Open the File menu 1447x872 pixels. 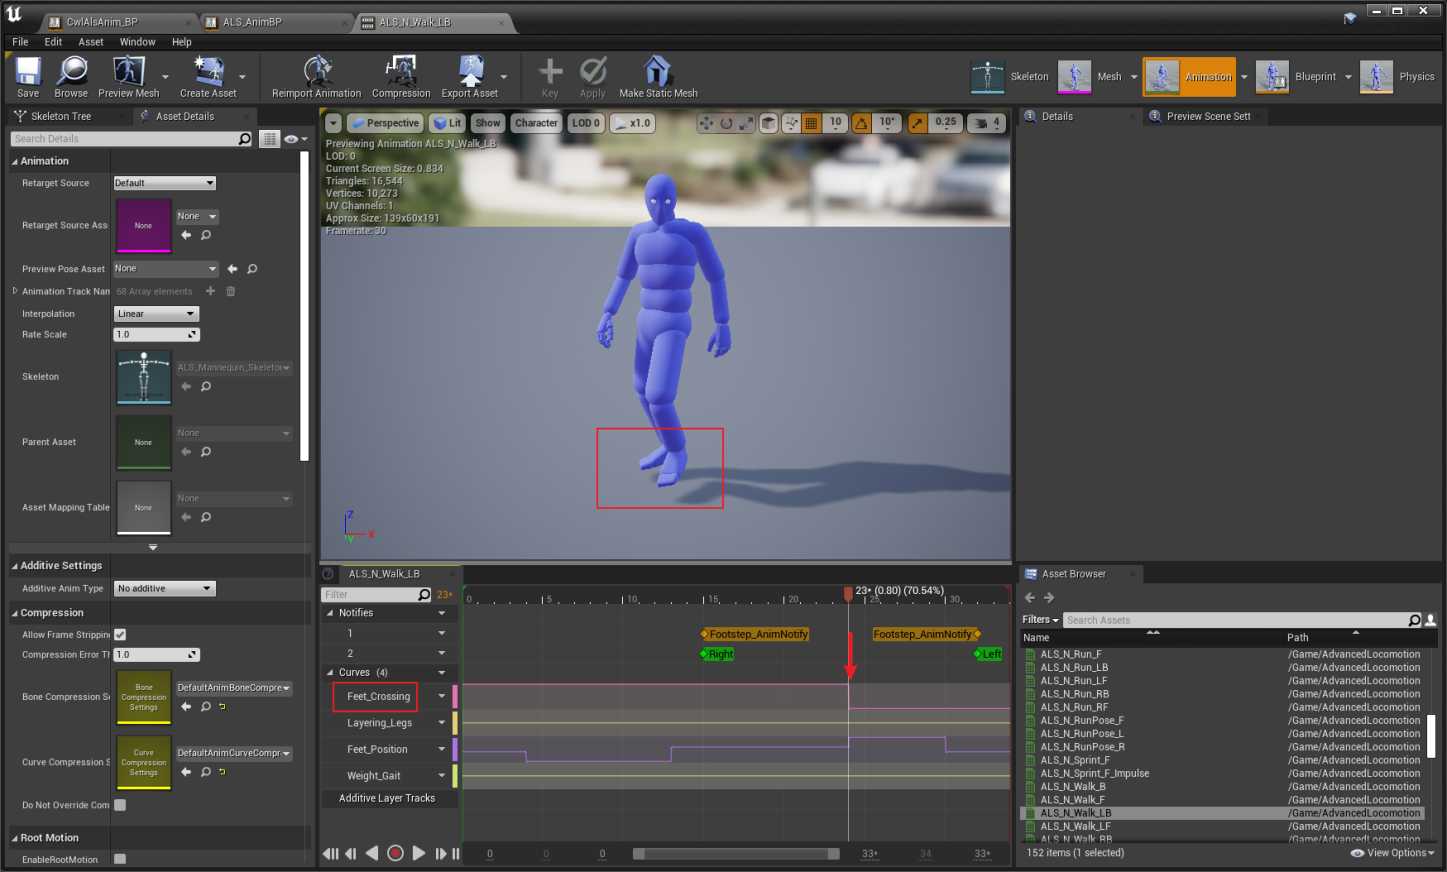click(20, 42)
